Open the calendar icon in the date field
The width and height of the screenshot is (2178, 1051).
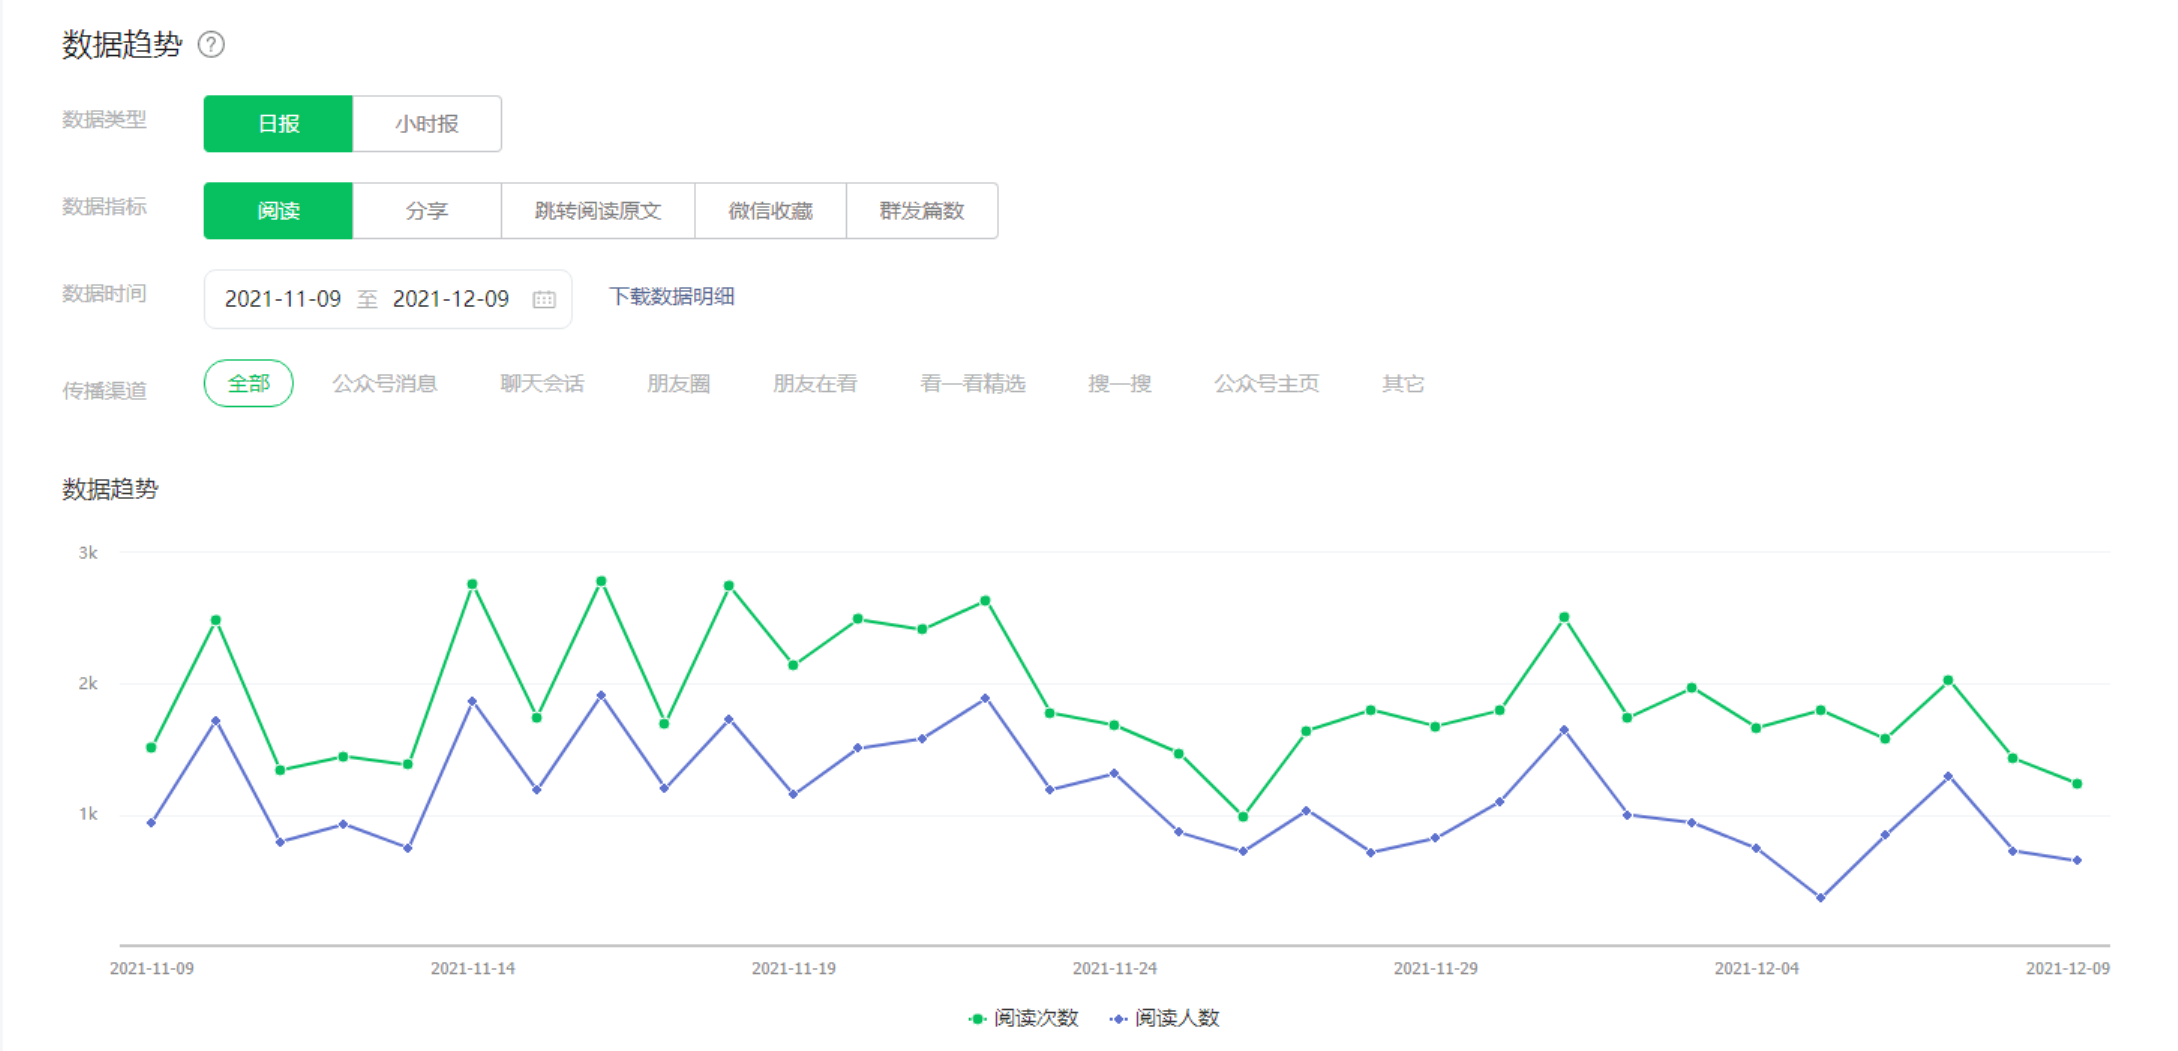pos(544,299)
